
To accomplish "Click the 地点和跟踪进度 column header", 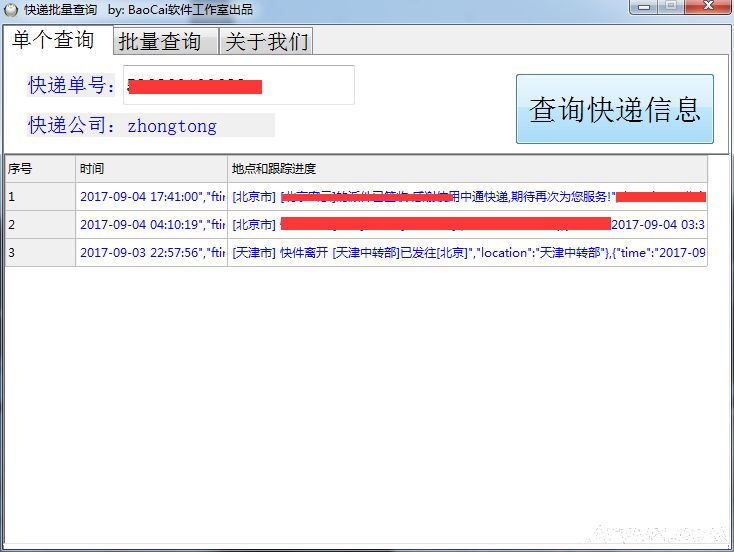I will 467,169.
